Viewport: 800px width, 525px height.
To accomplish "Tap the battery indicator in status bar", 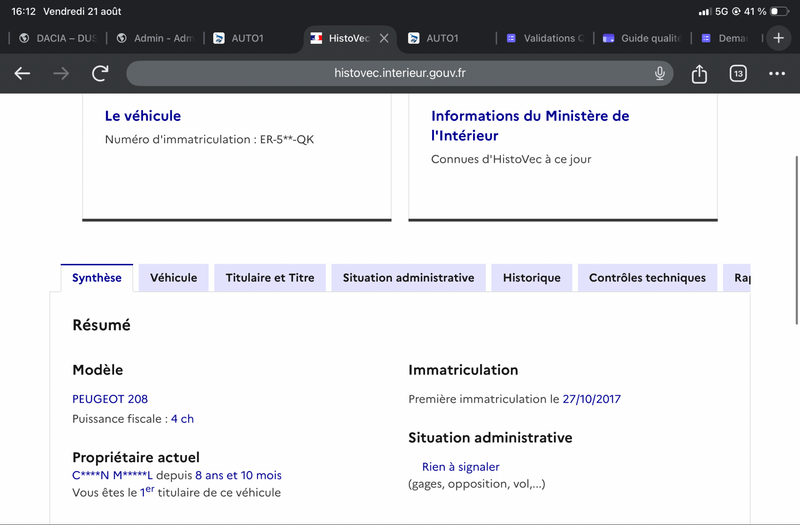I will tap(779, 11).
